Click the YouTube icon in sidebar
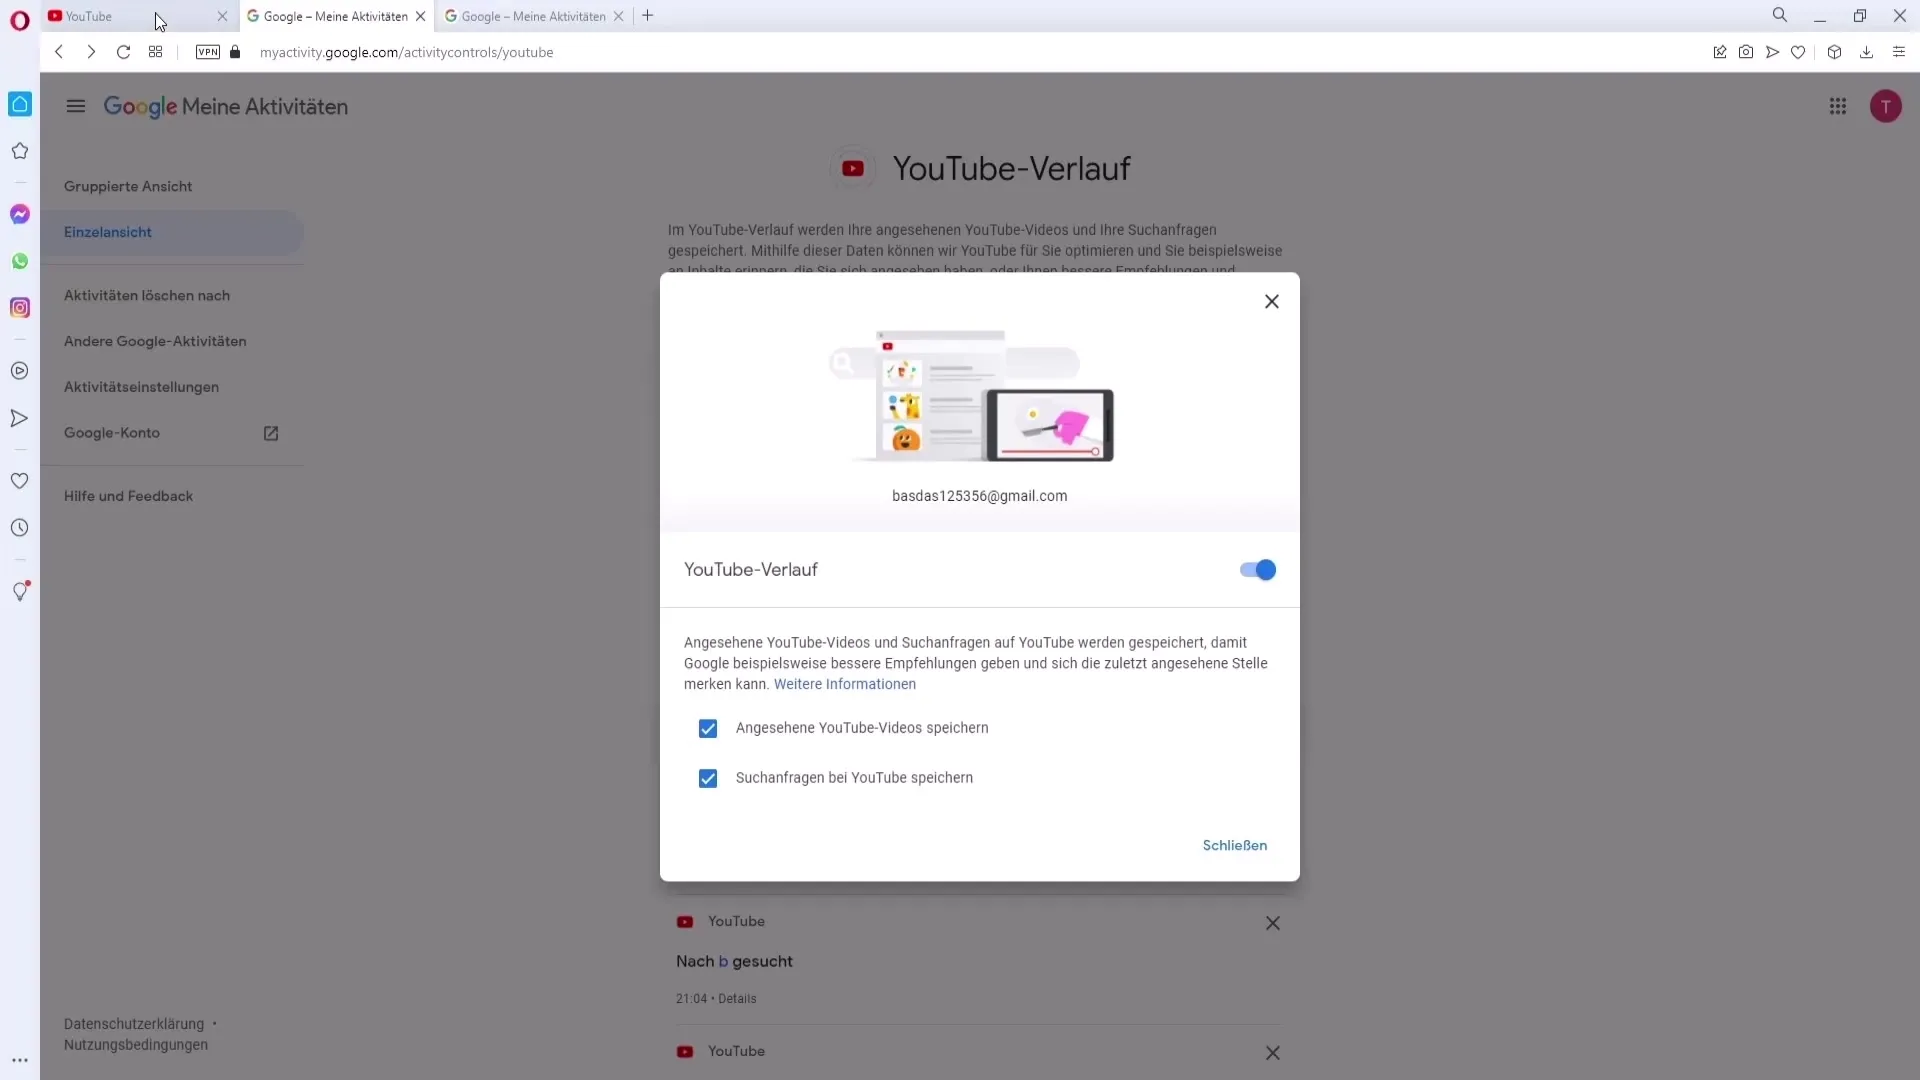 coord(18,371)
